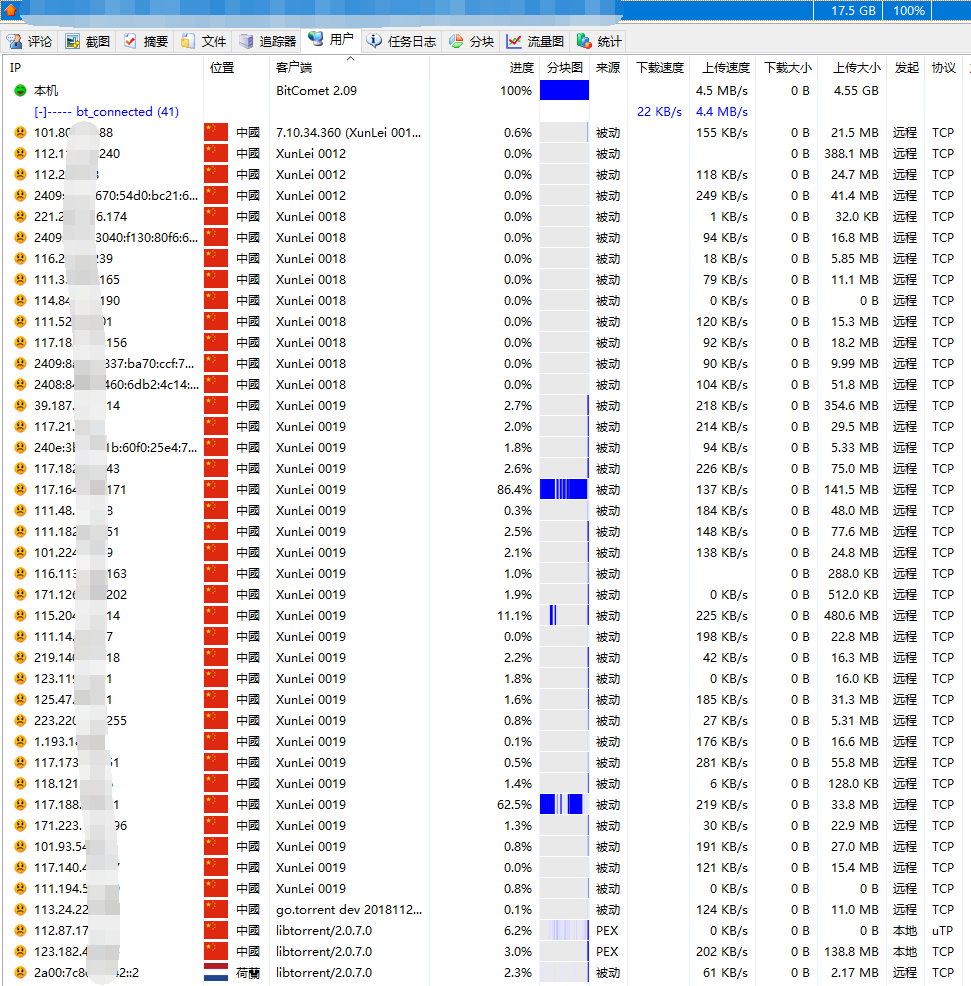Viewport: 971px width, 986px height.
Task: Click the Netherlands flag in the last row
Action: click(216, 973)
